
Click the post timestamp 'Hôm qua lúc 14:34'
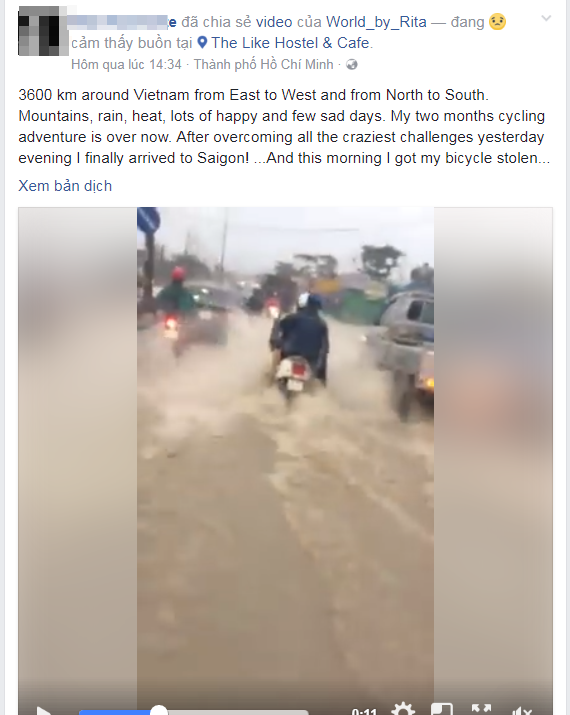(126, 64)
